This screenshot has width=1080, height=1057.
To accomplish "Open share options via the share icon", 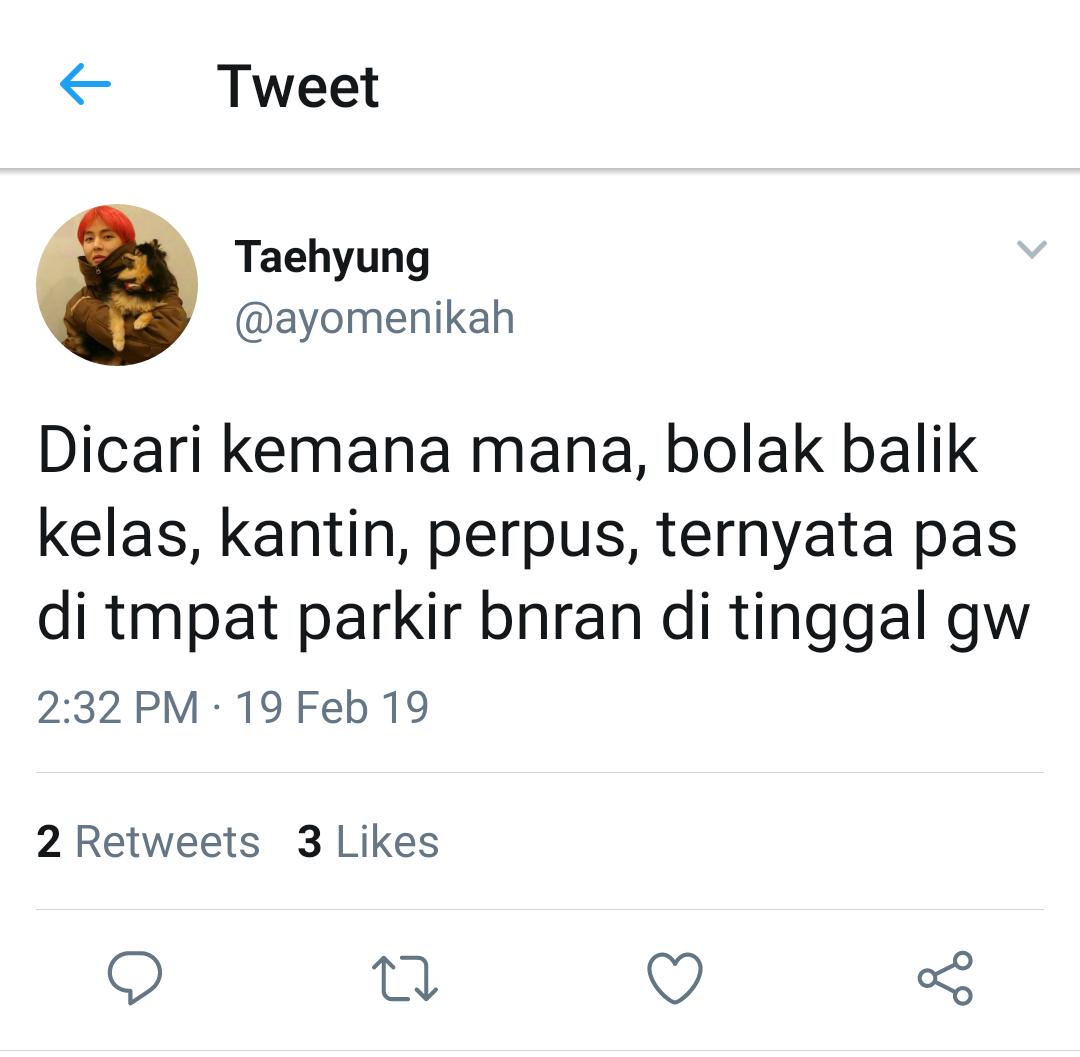I will (945, 978).
